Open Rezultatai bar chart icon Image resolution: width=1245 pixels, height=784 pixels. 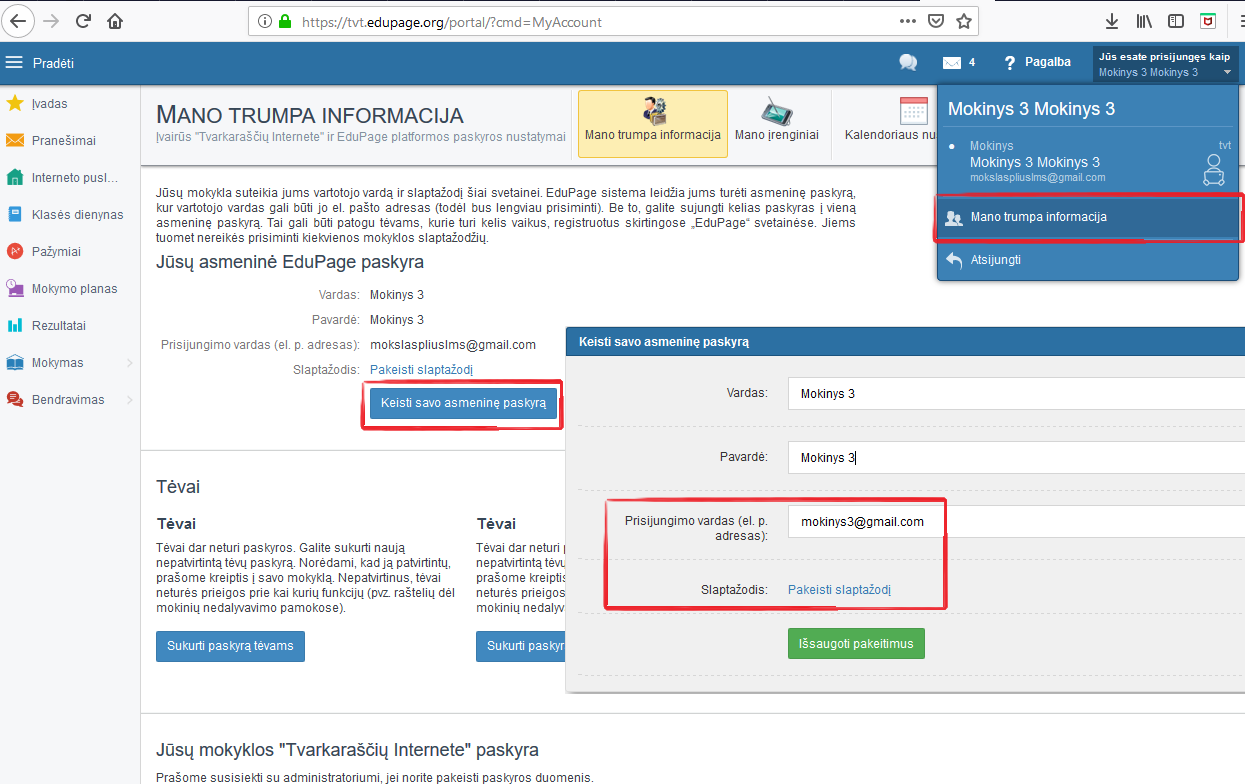[15, 326]
